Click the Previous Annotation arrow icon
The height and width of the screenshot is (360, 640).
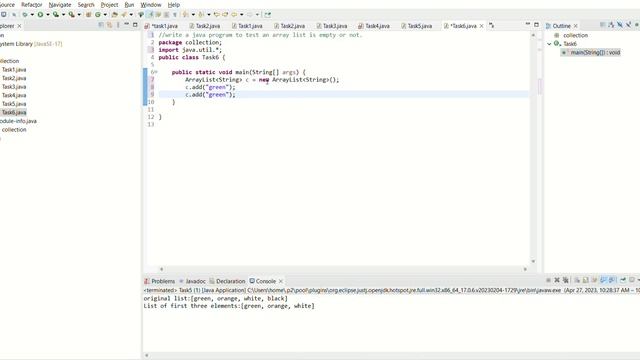201,14
